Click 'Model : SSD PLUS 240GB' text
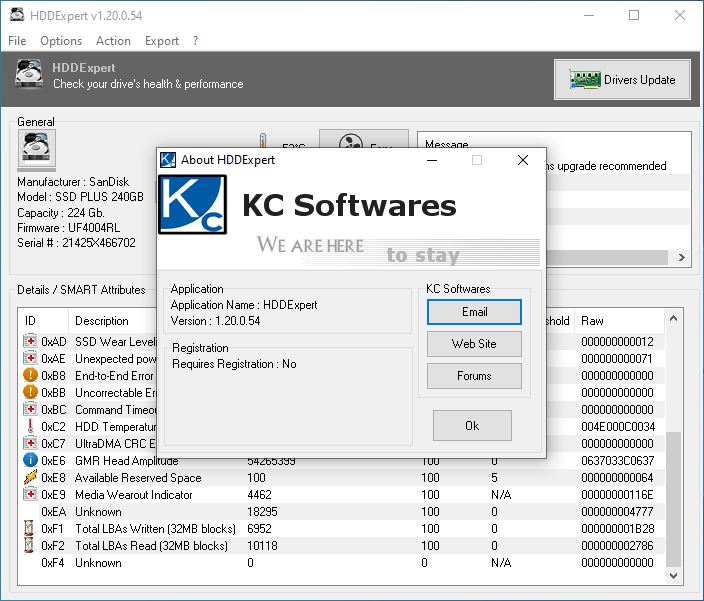This screenshot has width=704, height=601. click(80, 197)
